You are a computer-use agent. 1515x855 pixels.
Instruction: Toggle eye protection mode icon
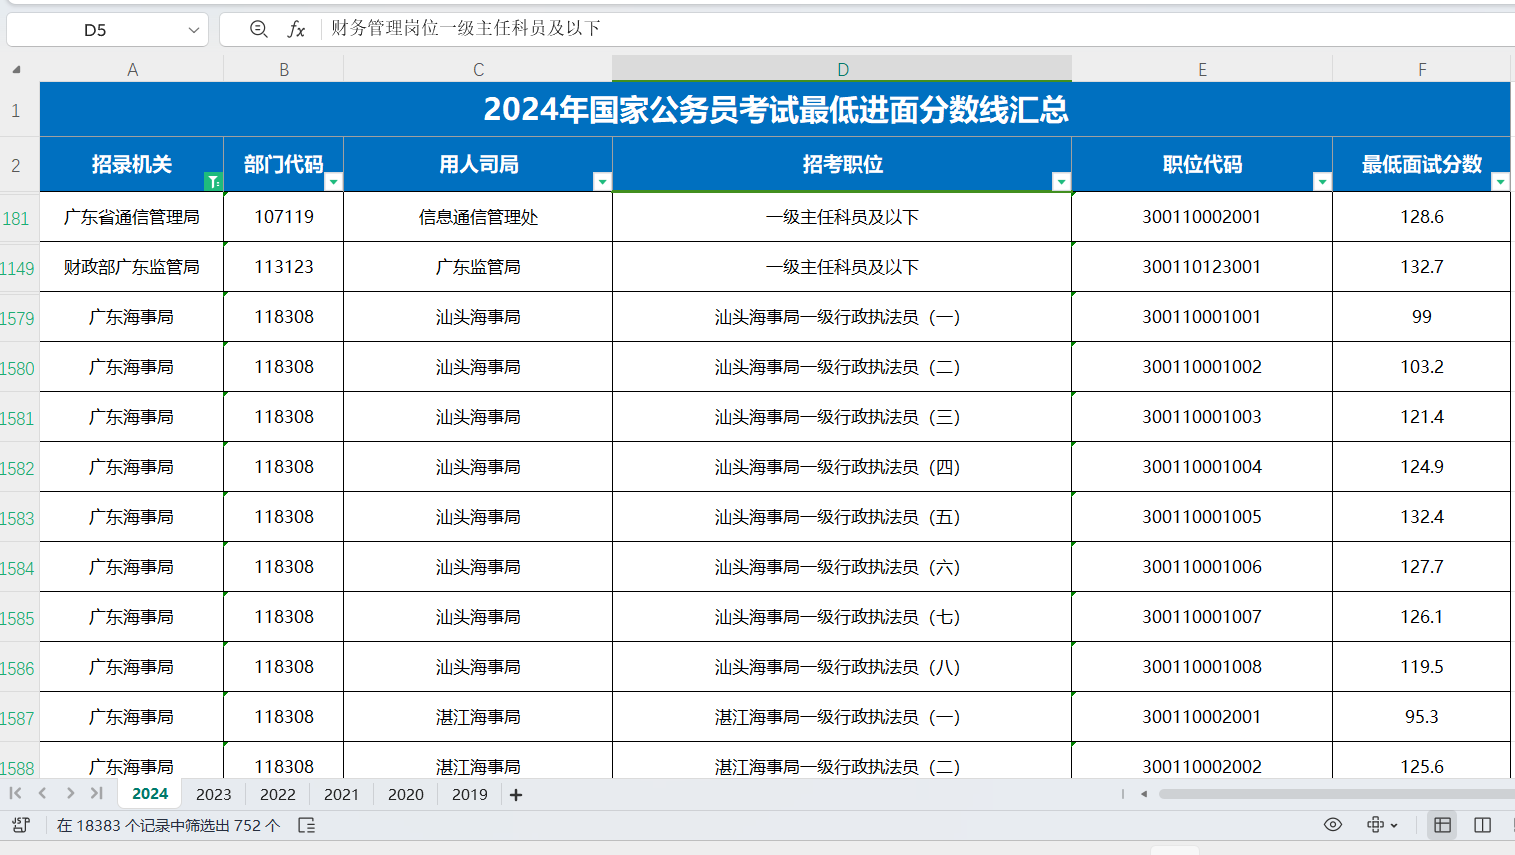1333,825
